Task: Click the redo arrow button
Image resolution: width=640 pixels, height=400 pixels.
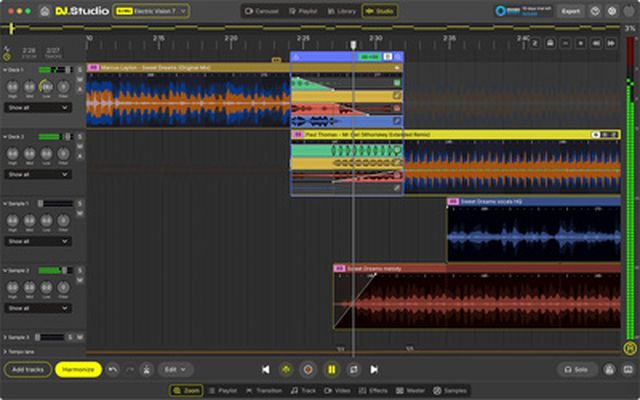Action: pyautogui.click(x=130, y=370)
